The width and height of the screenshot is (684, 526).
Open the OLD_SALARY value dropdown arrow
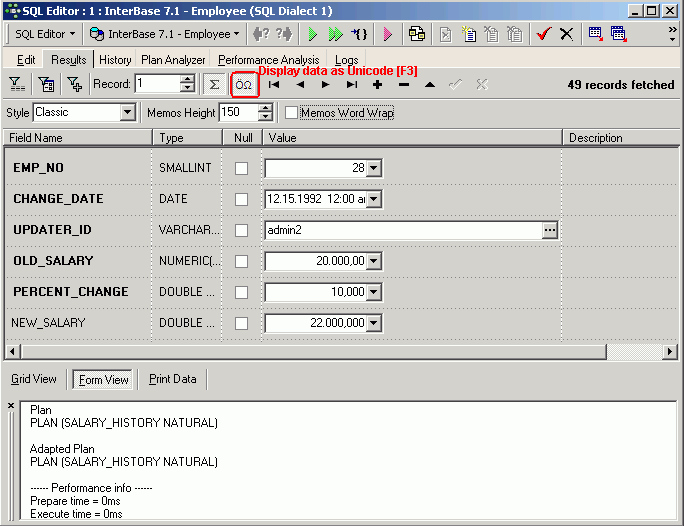pos(374,261)
